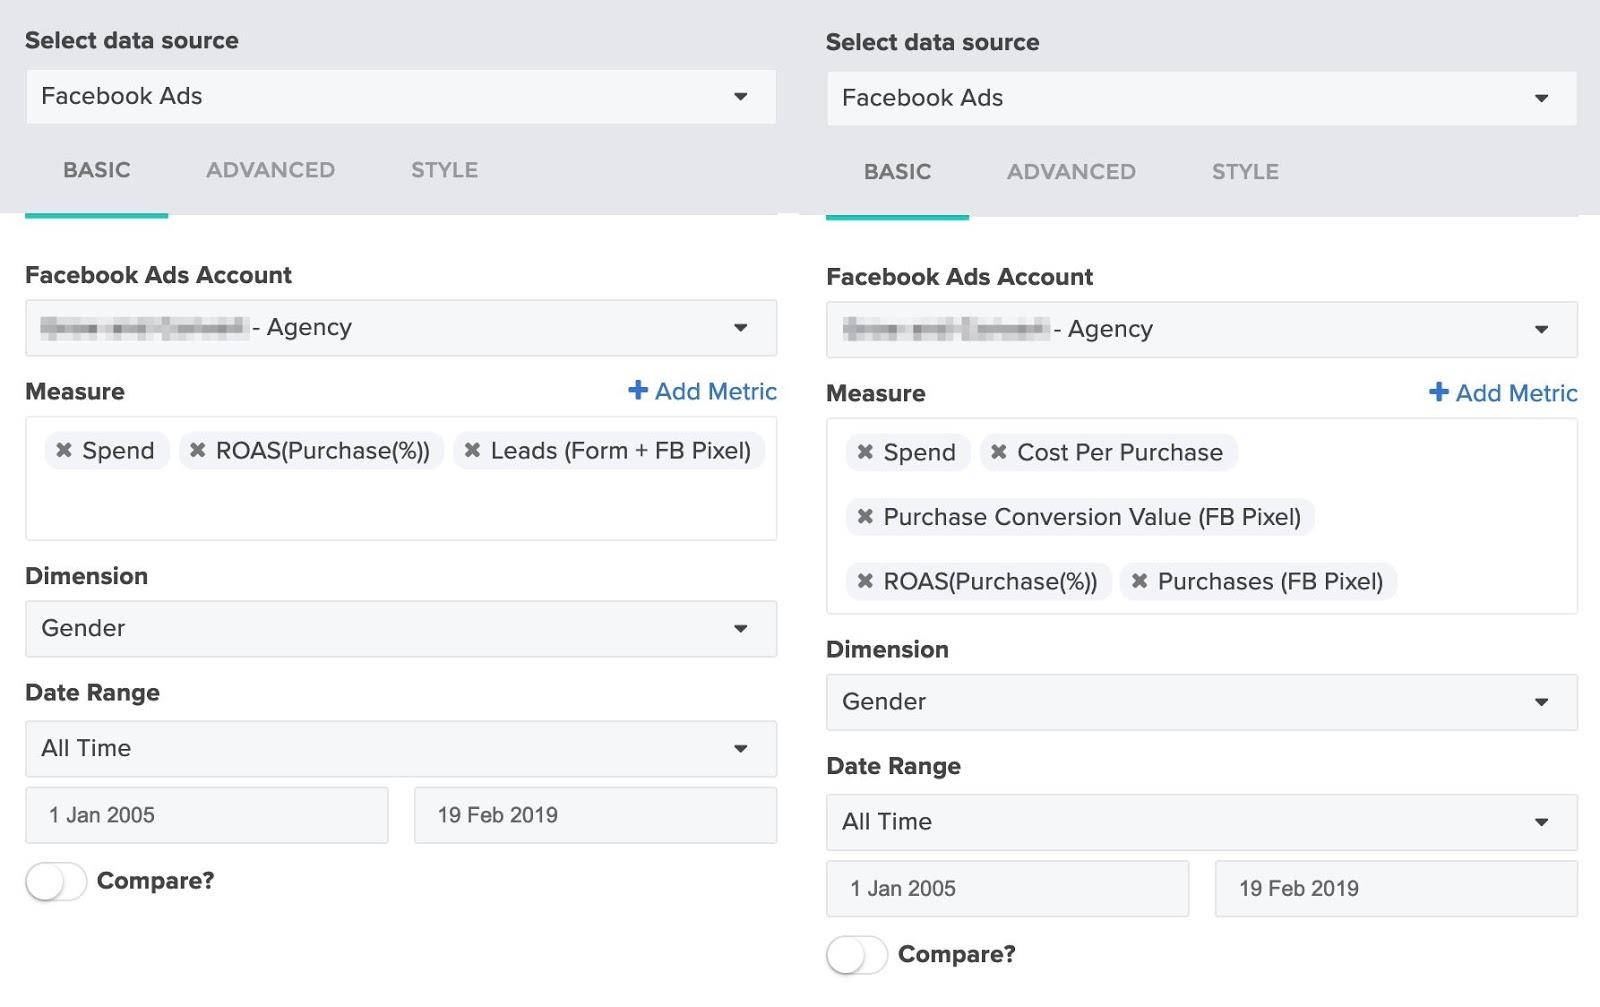1600x1007 pixels.
Task: Switch to STYLE tab in left panel
Action: click(x=445, y=171)
